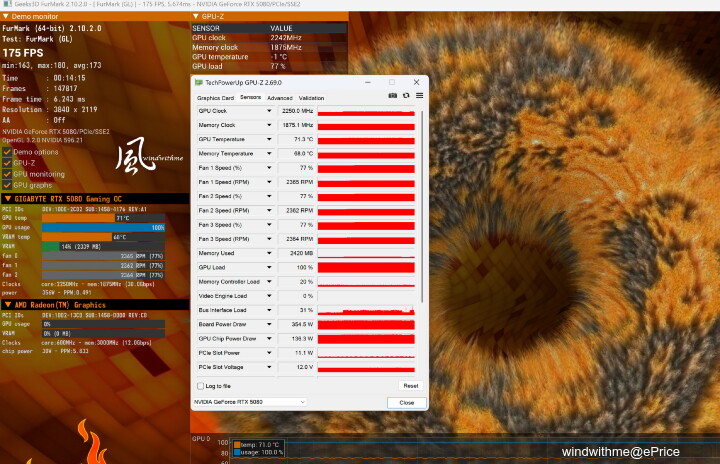720x464 pixels.
Task: Open the GPU Chip Power Draw dropdown
Action: pyautogui.click(x=269, y=339)
